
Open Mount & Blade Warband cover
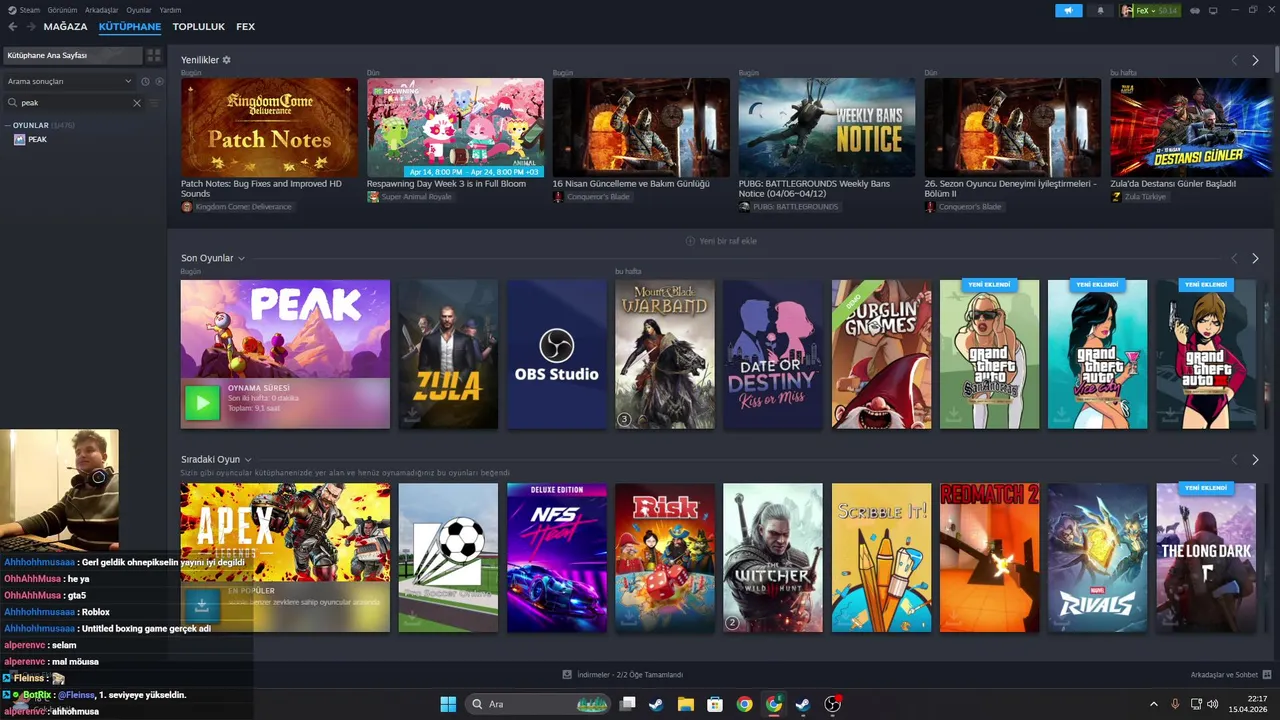pyautogui.click(x=665, y=355)
